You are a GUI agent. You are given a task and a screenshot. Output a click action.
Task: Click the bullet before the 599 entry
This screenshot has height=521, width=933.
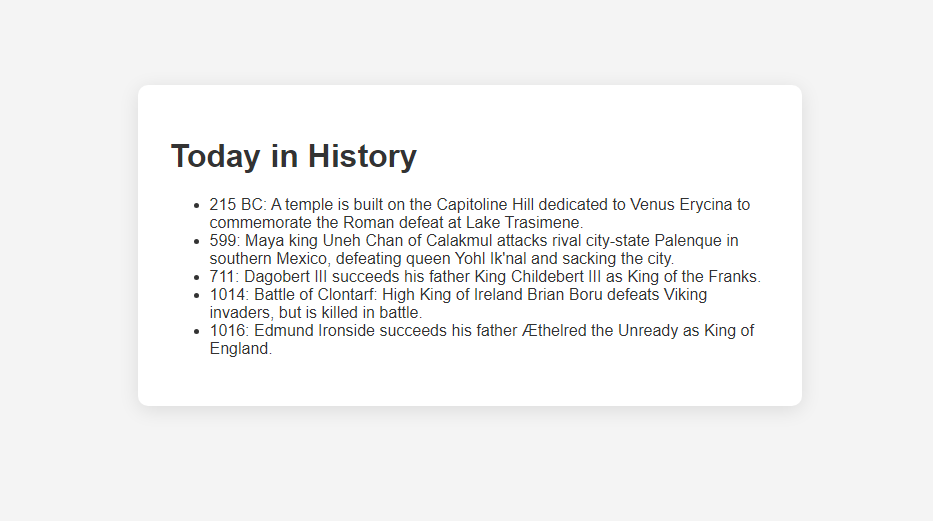tap(196, 241)
